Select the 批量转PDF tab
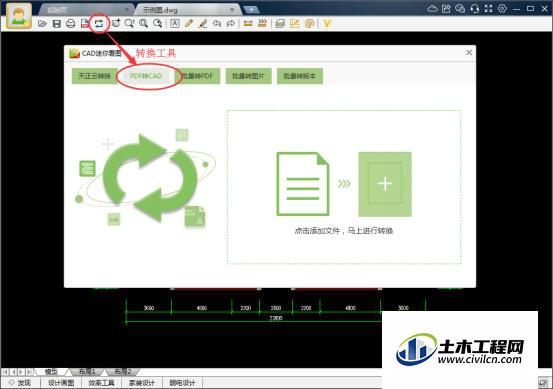The width and height of the screenshot is (553, 389). pos(198,76)
